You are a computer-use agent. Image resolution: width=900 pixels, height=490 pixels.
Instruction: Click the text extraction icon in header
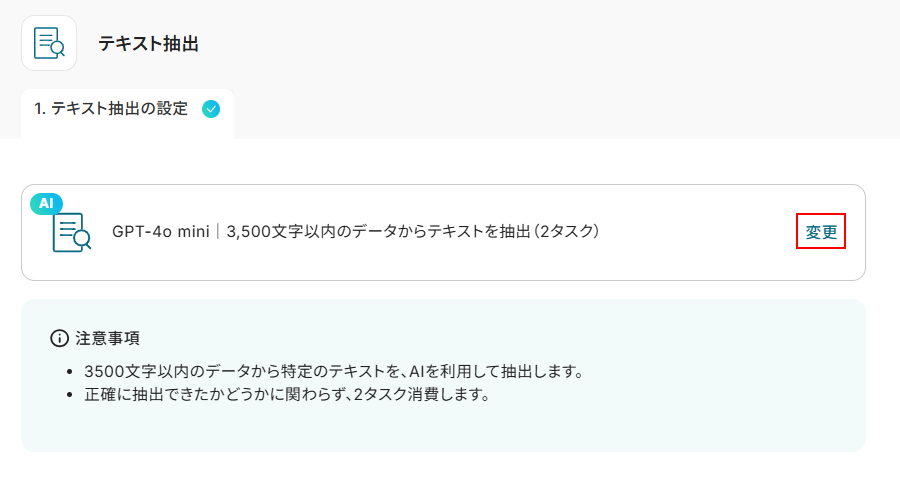point(49,43)
